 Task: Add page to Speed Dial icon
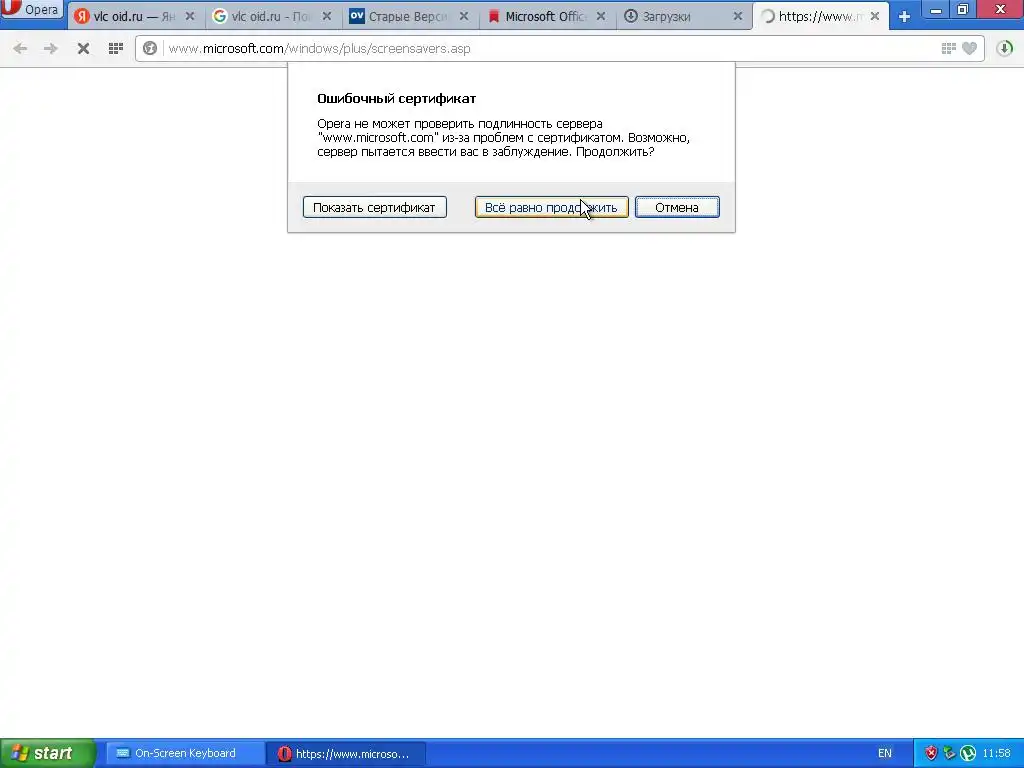click(x=949, y=48)
